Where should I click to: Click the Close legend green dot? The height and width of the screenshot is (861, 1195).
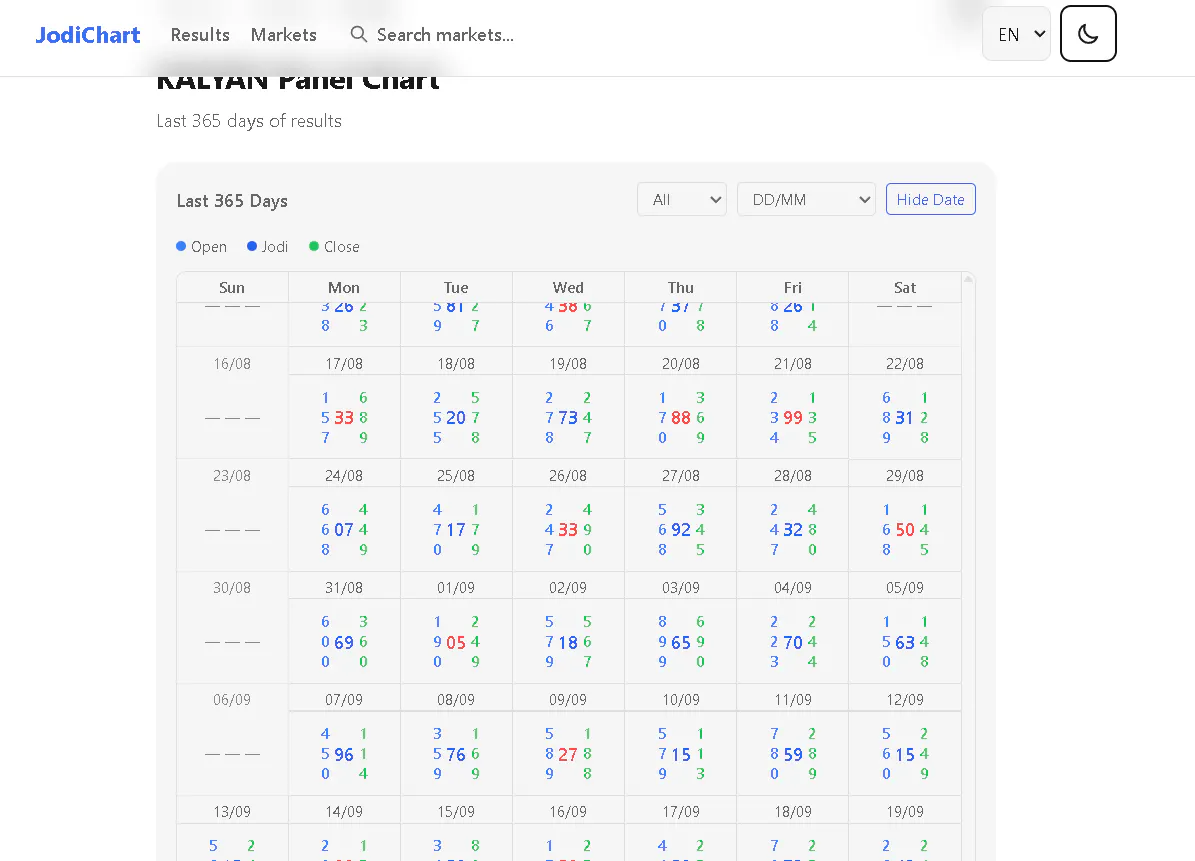314,246
